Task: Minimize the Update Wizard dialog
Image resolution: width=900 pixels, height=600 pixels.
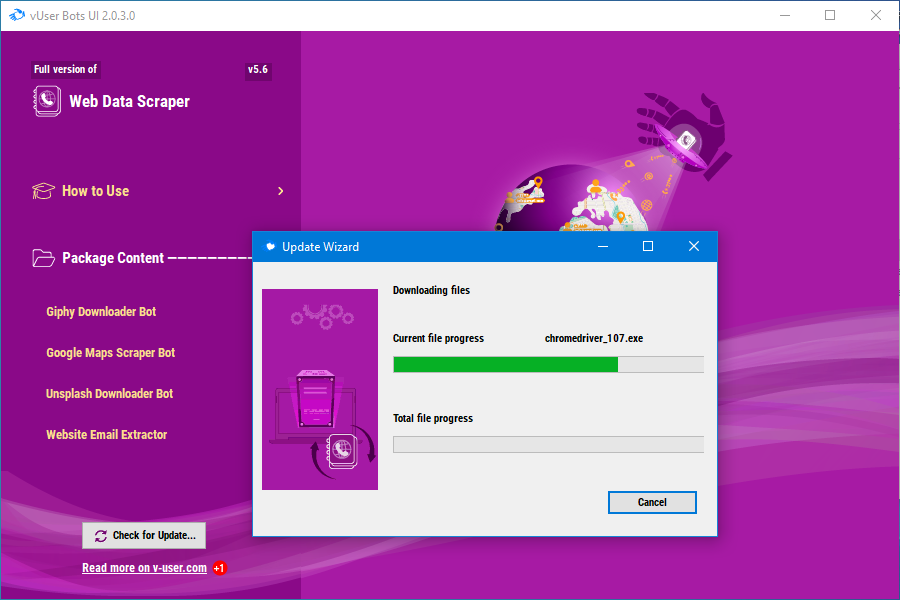Action: pos(603,246)
